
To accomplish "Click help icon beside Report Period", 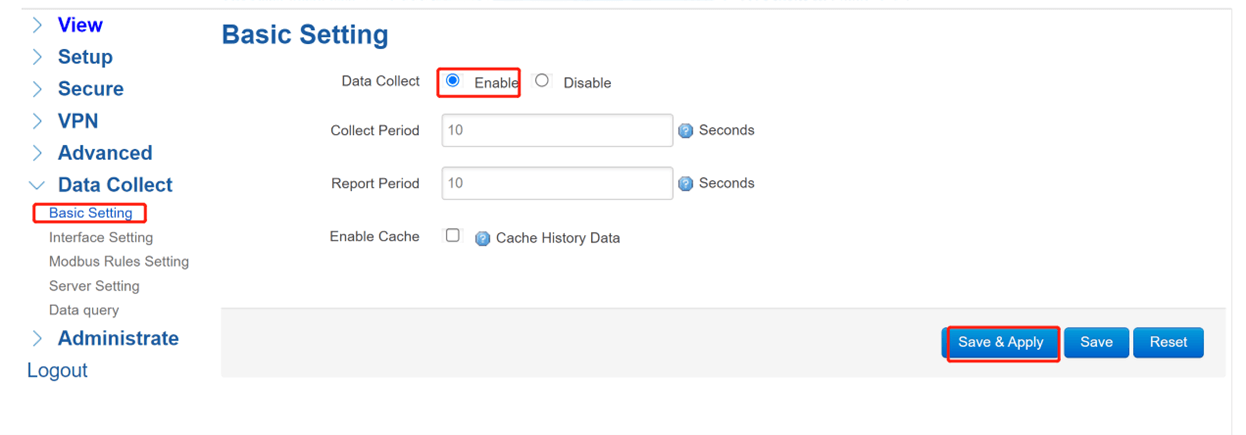I will point(686,184).
